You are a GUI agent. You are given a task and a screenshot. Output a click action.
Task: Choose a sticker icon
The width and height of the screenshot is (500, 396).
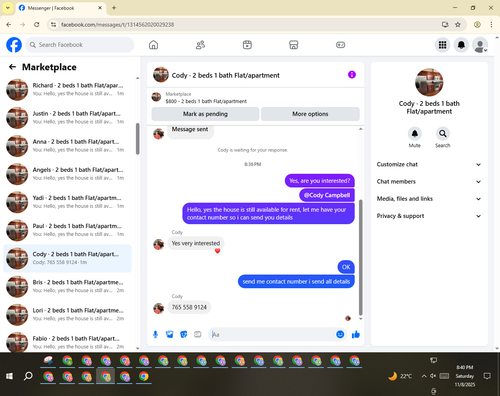click(x=184, y=334)
